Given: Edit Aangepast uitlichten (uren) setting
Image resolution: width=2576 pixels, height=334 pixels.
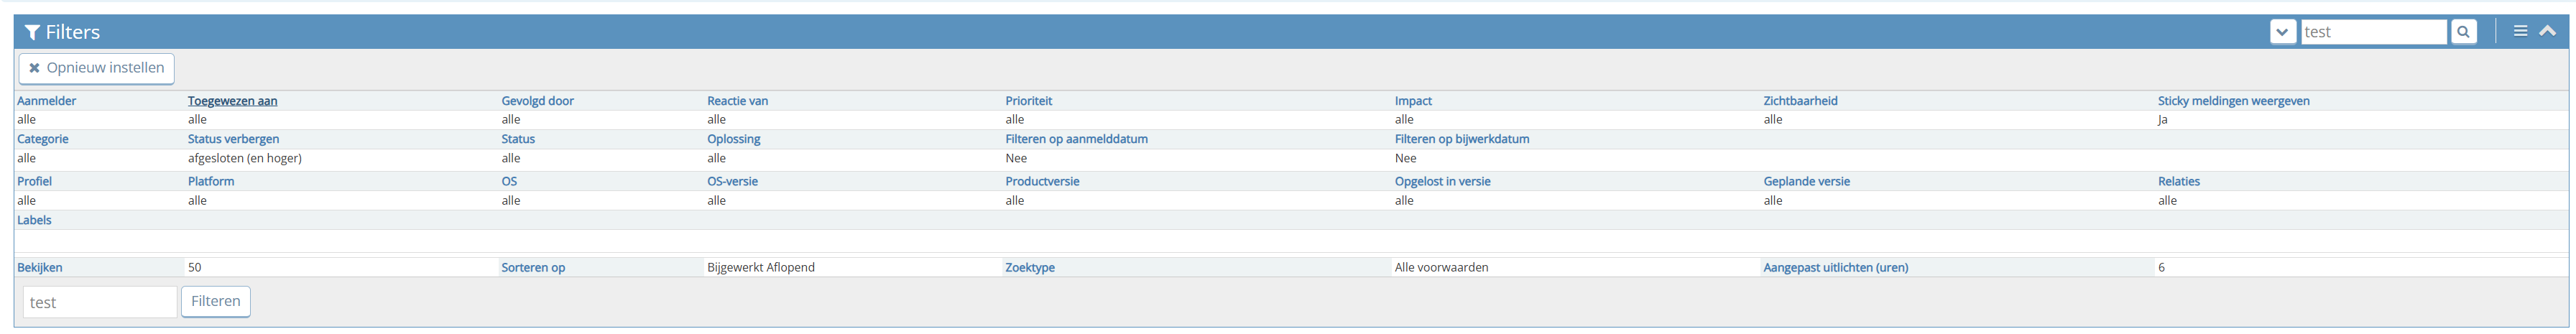Looking at the screenshot, I should point(1835,268).
